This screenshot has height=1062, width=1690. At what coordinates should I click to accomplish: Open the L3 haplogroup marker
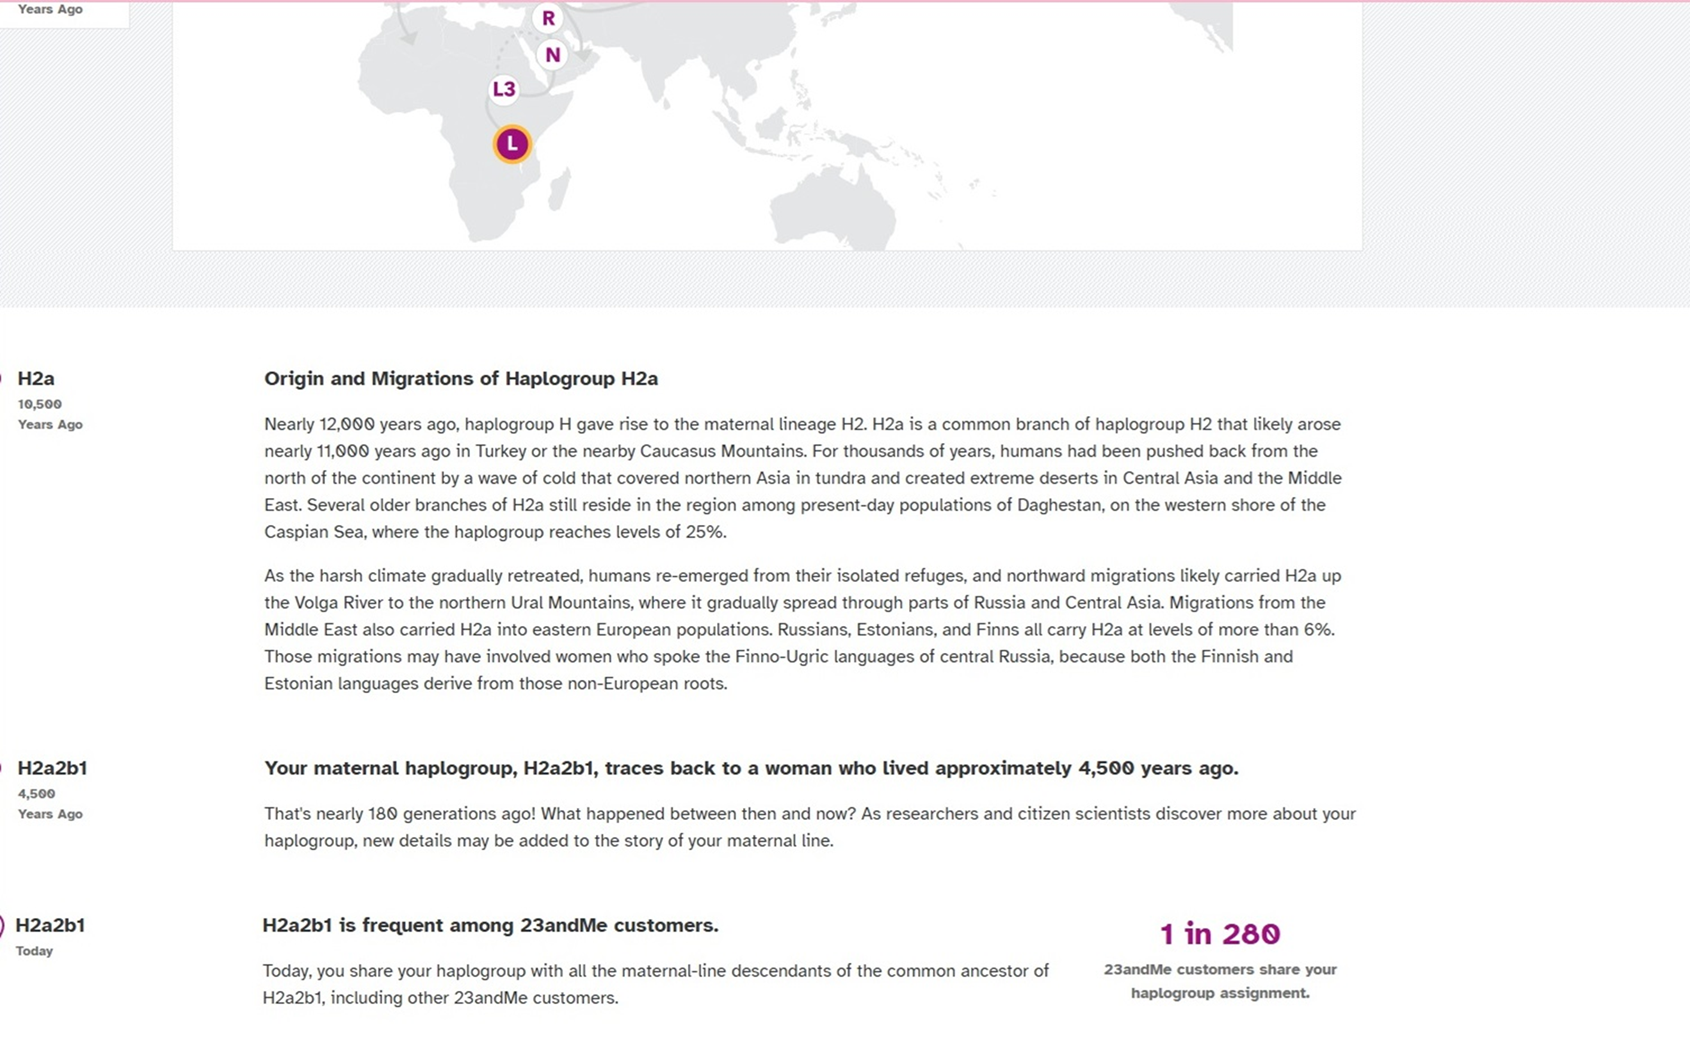pos(504,90)
